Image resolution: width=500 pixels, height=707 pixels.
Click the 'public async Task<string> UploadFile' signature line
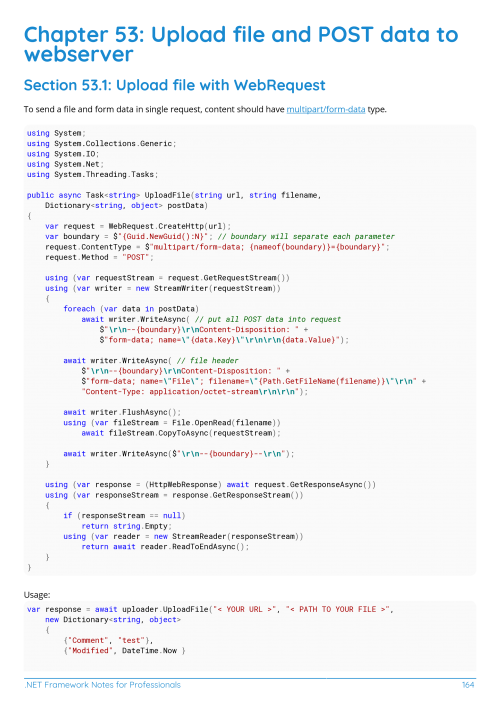tap(174, 195)
